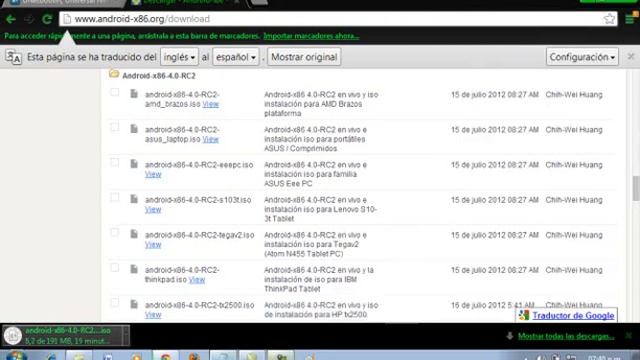This screenshot has width=640, height=360.
Task: Open View link for tegav2.iso
Action: [x=153, y=245]
